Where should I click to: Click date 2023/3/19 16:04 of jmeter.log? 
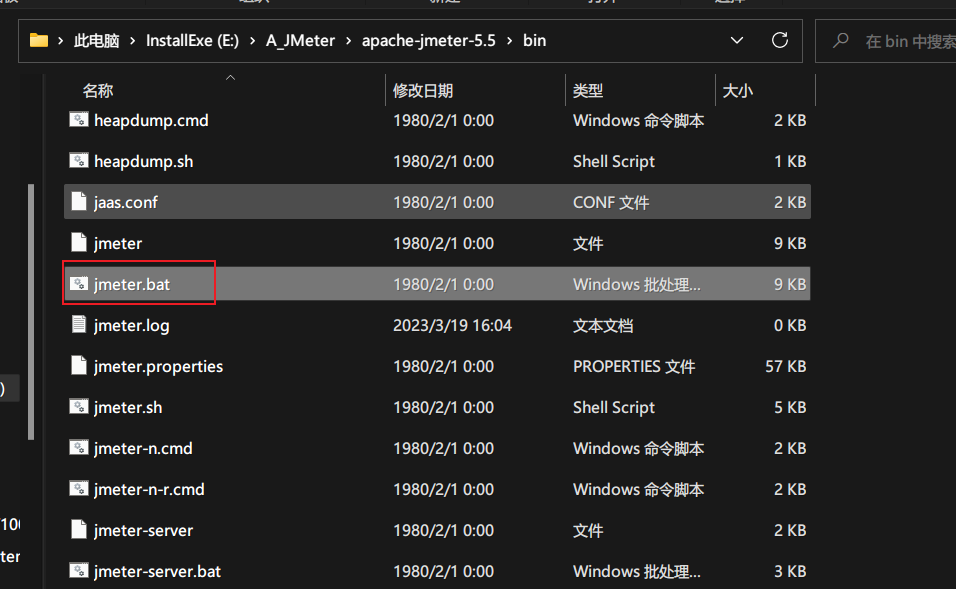point(452,325)
